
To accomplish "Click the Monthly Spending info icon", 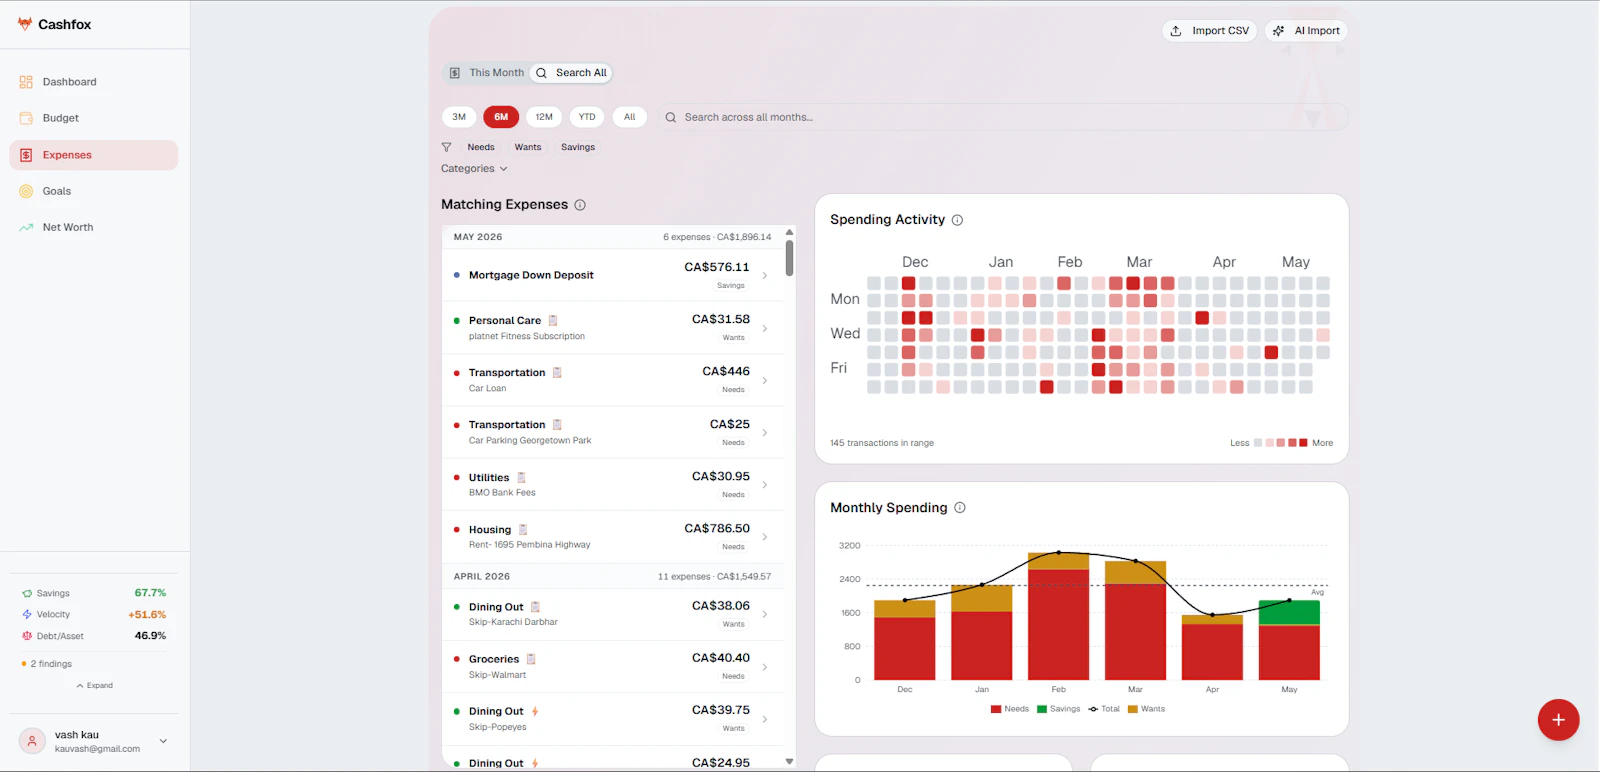I will click(x=960, y=508).
